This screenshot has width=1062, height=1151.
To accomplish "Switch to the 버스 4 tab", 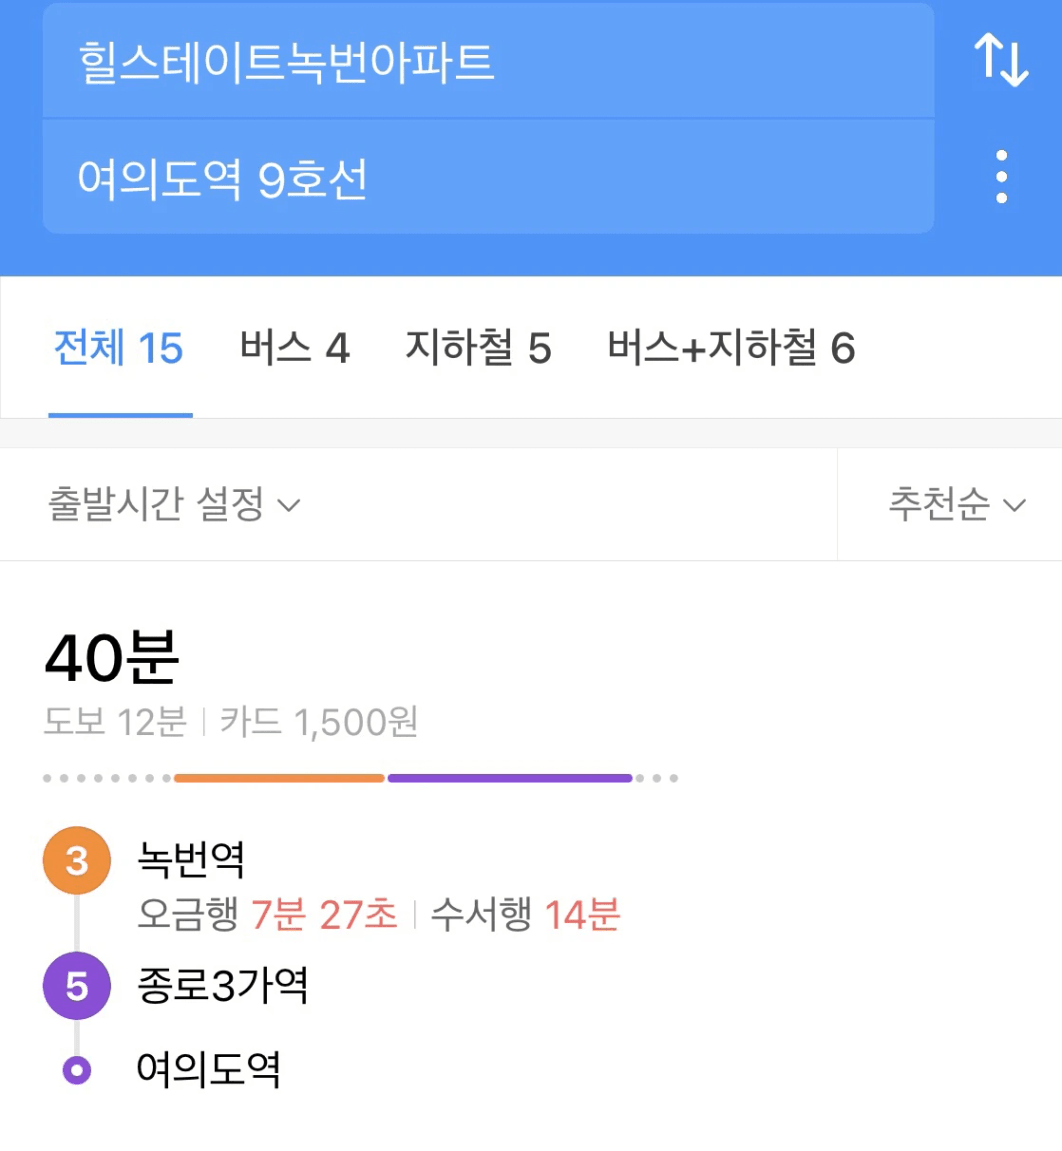I will [x=294, y=347].
